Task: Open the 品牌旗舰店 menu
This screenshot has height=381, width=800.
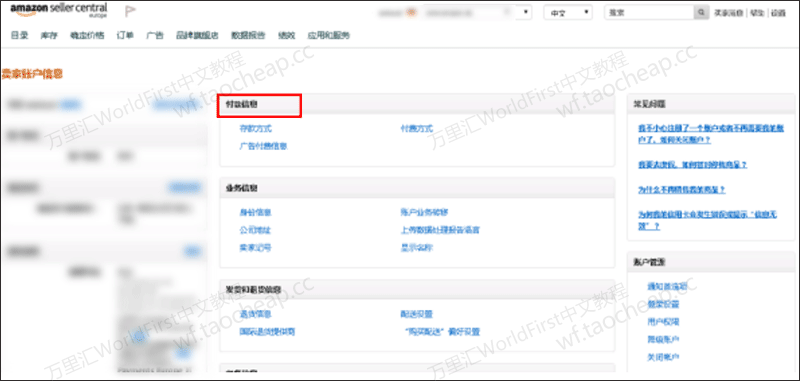Action: tap(197, 35)
